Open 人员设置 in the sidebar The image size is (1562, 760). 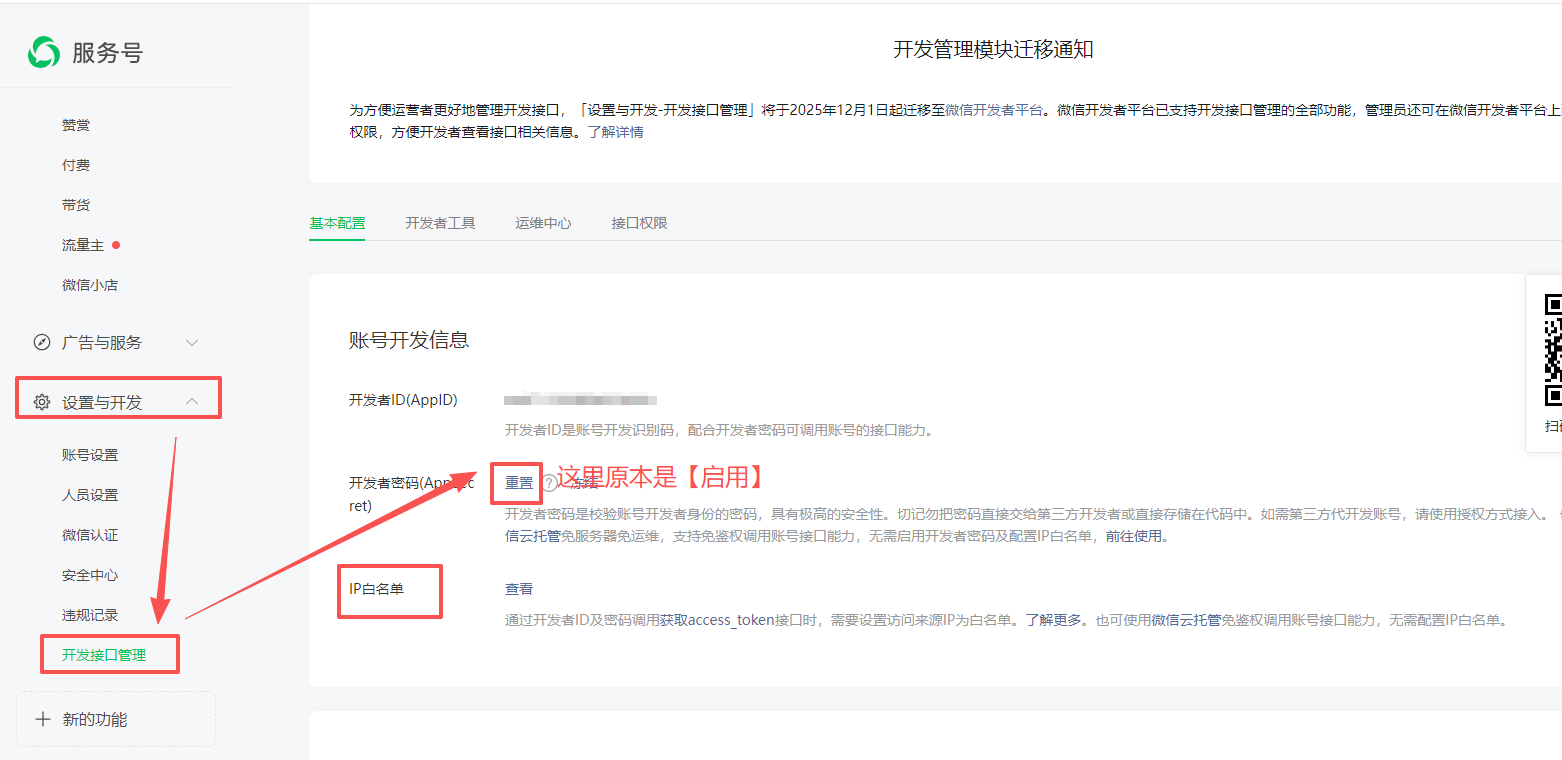90,495
